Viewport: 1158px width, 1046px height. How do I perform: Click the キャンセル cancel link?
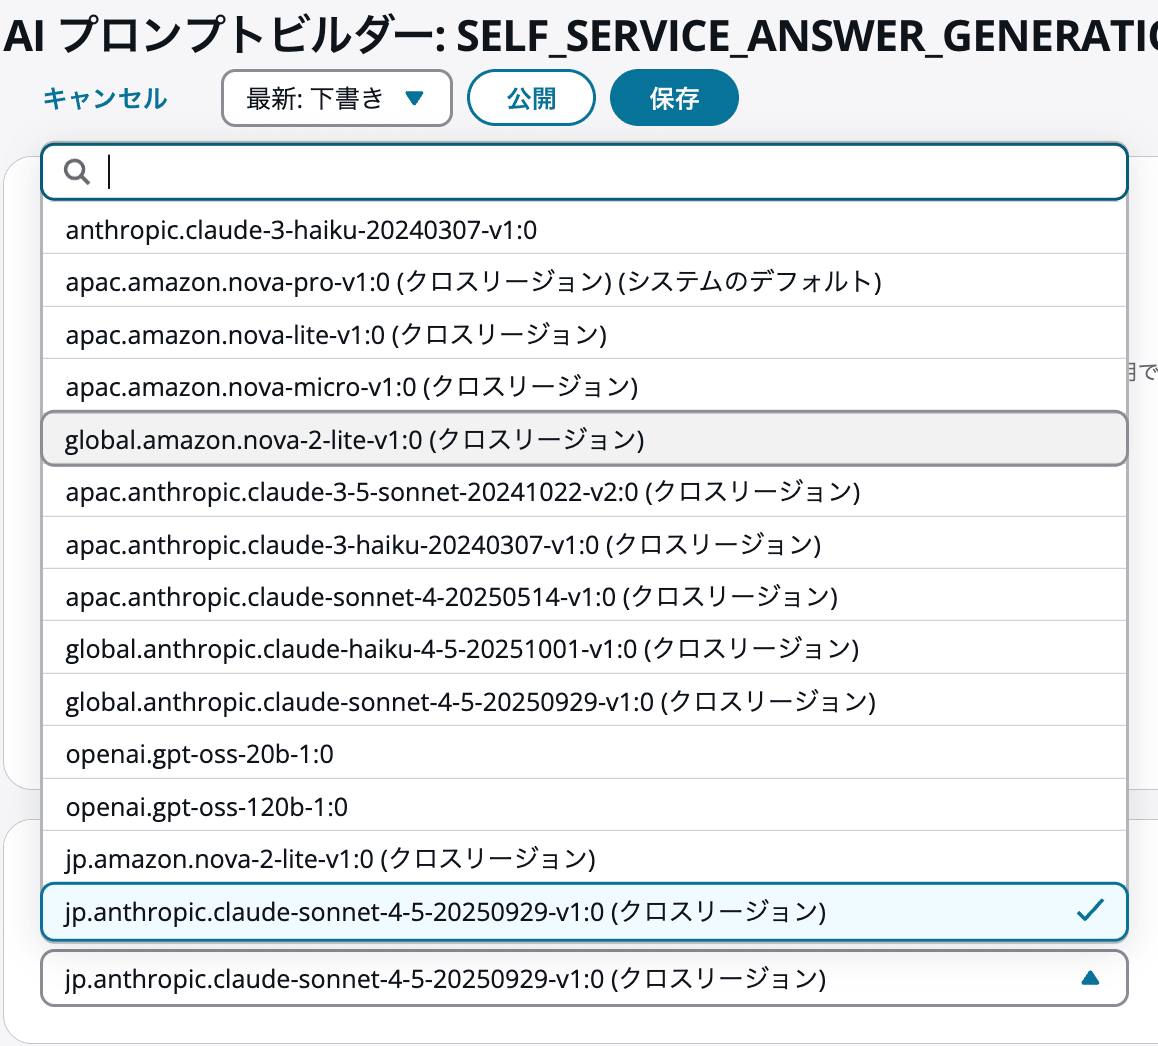click(104, 98)
